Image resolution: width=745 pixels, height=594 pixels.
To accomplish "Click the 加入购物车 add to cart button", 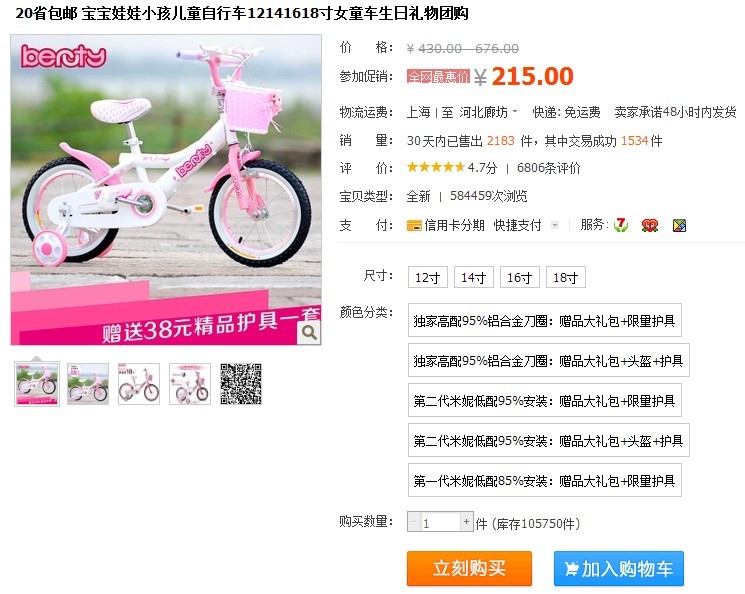I will [619, 568].
